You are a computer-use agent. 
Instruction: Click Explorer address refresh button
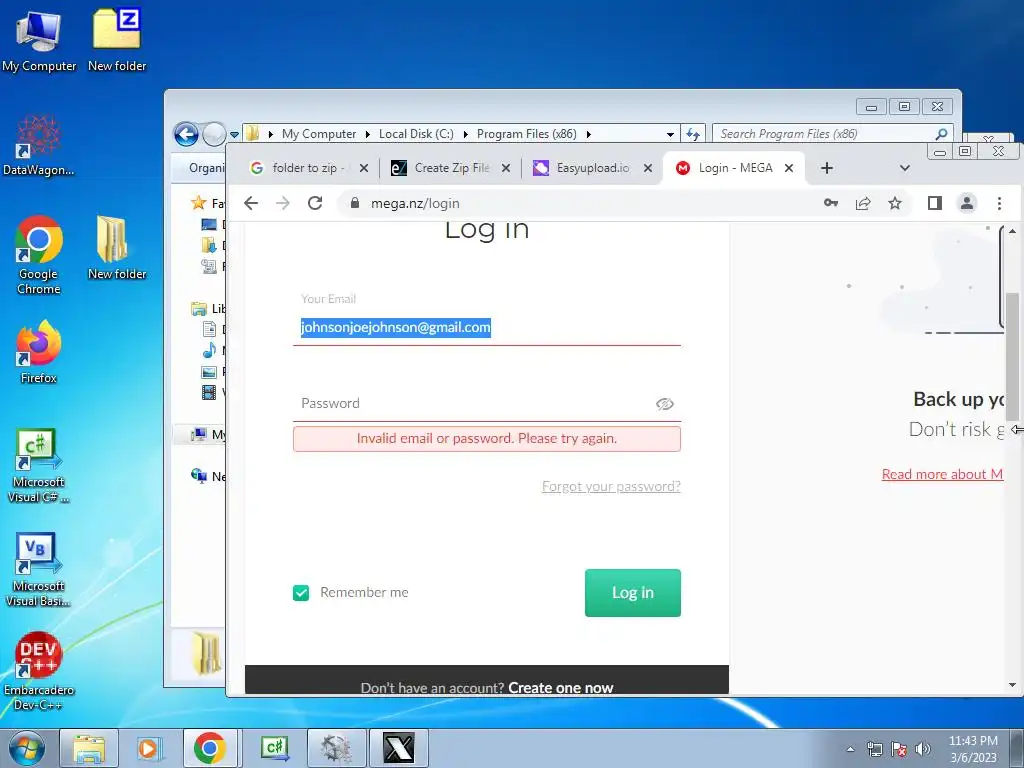coord(693,134)
